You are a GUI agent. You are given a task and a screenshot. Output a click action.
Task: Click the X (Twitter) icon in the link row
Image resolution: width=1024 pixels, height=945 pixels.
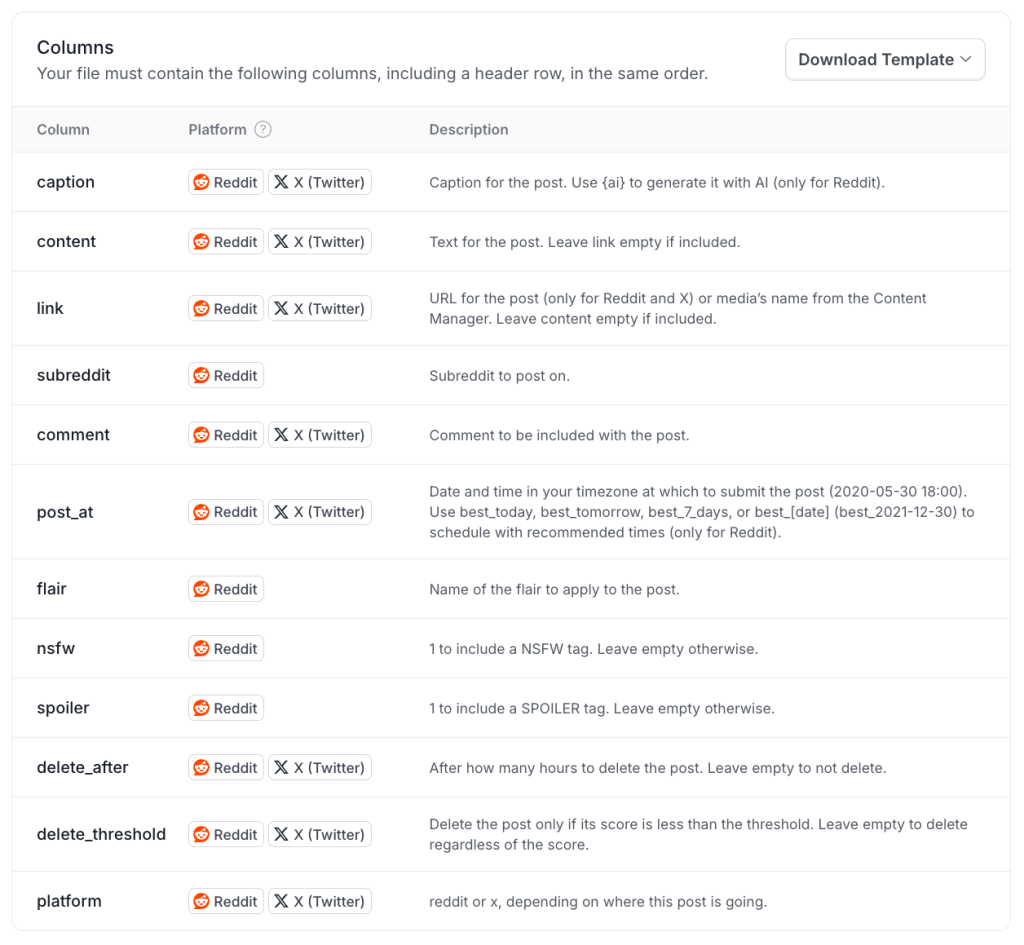(x=281, y=308)
